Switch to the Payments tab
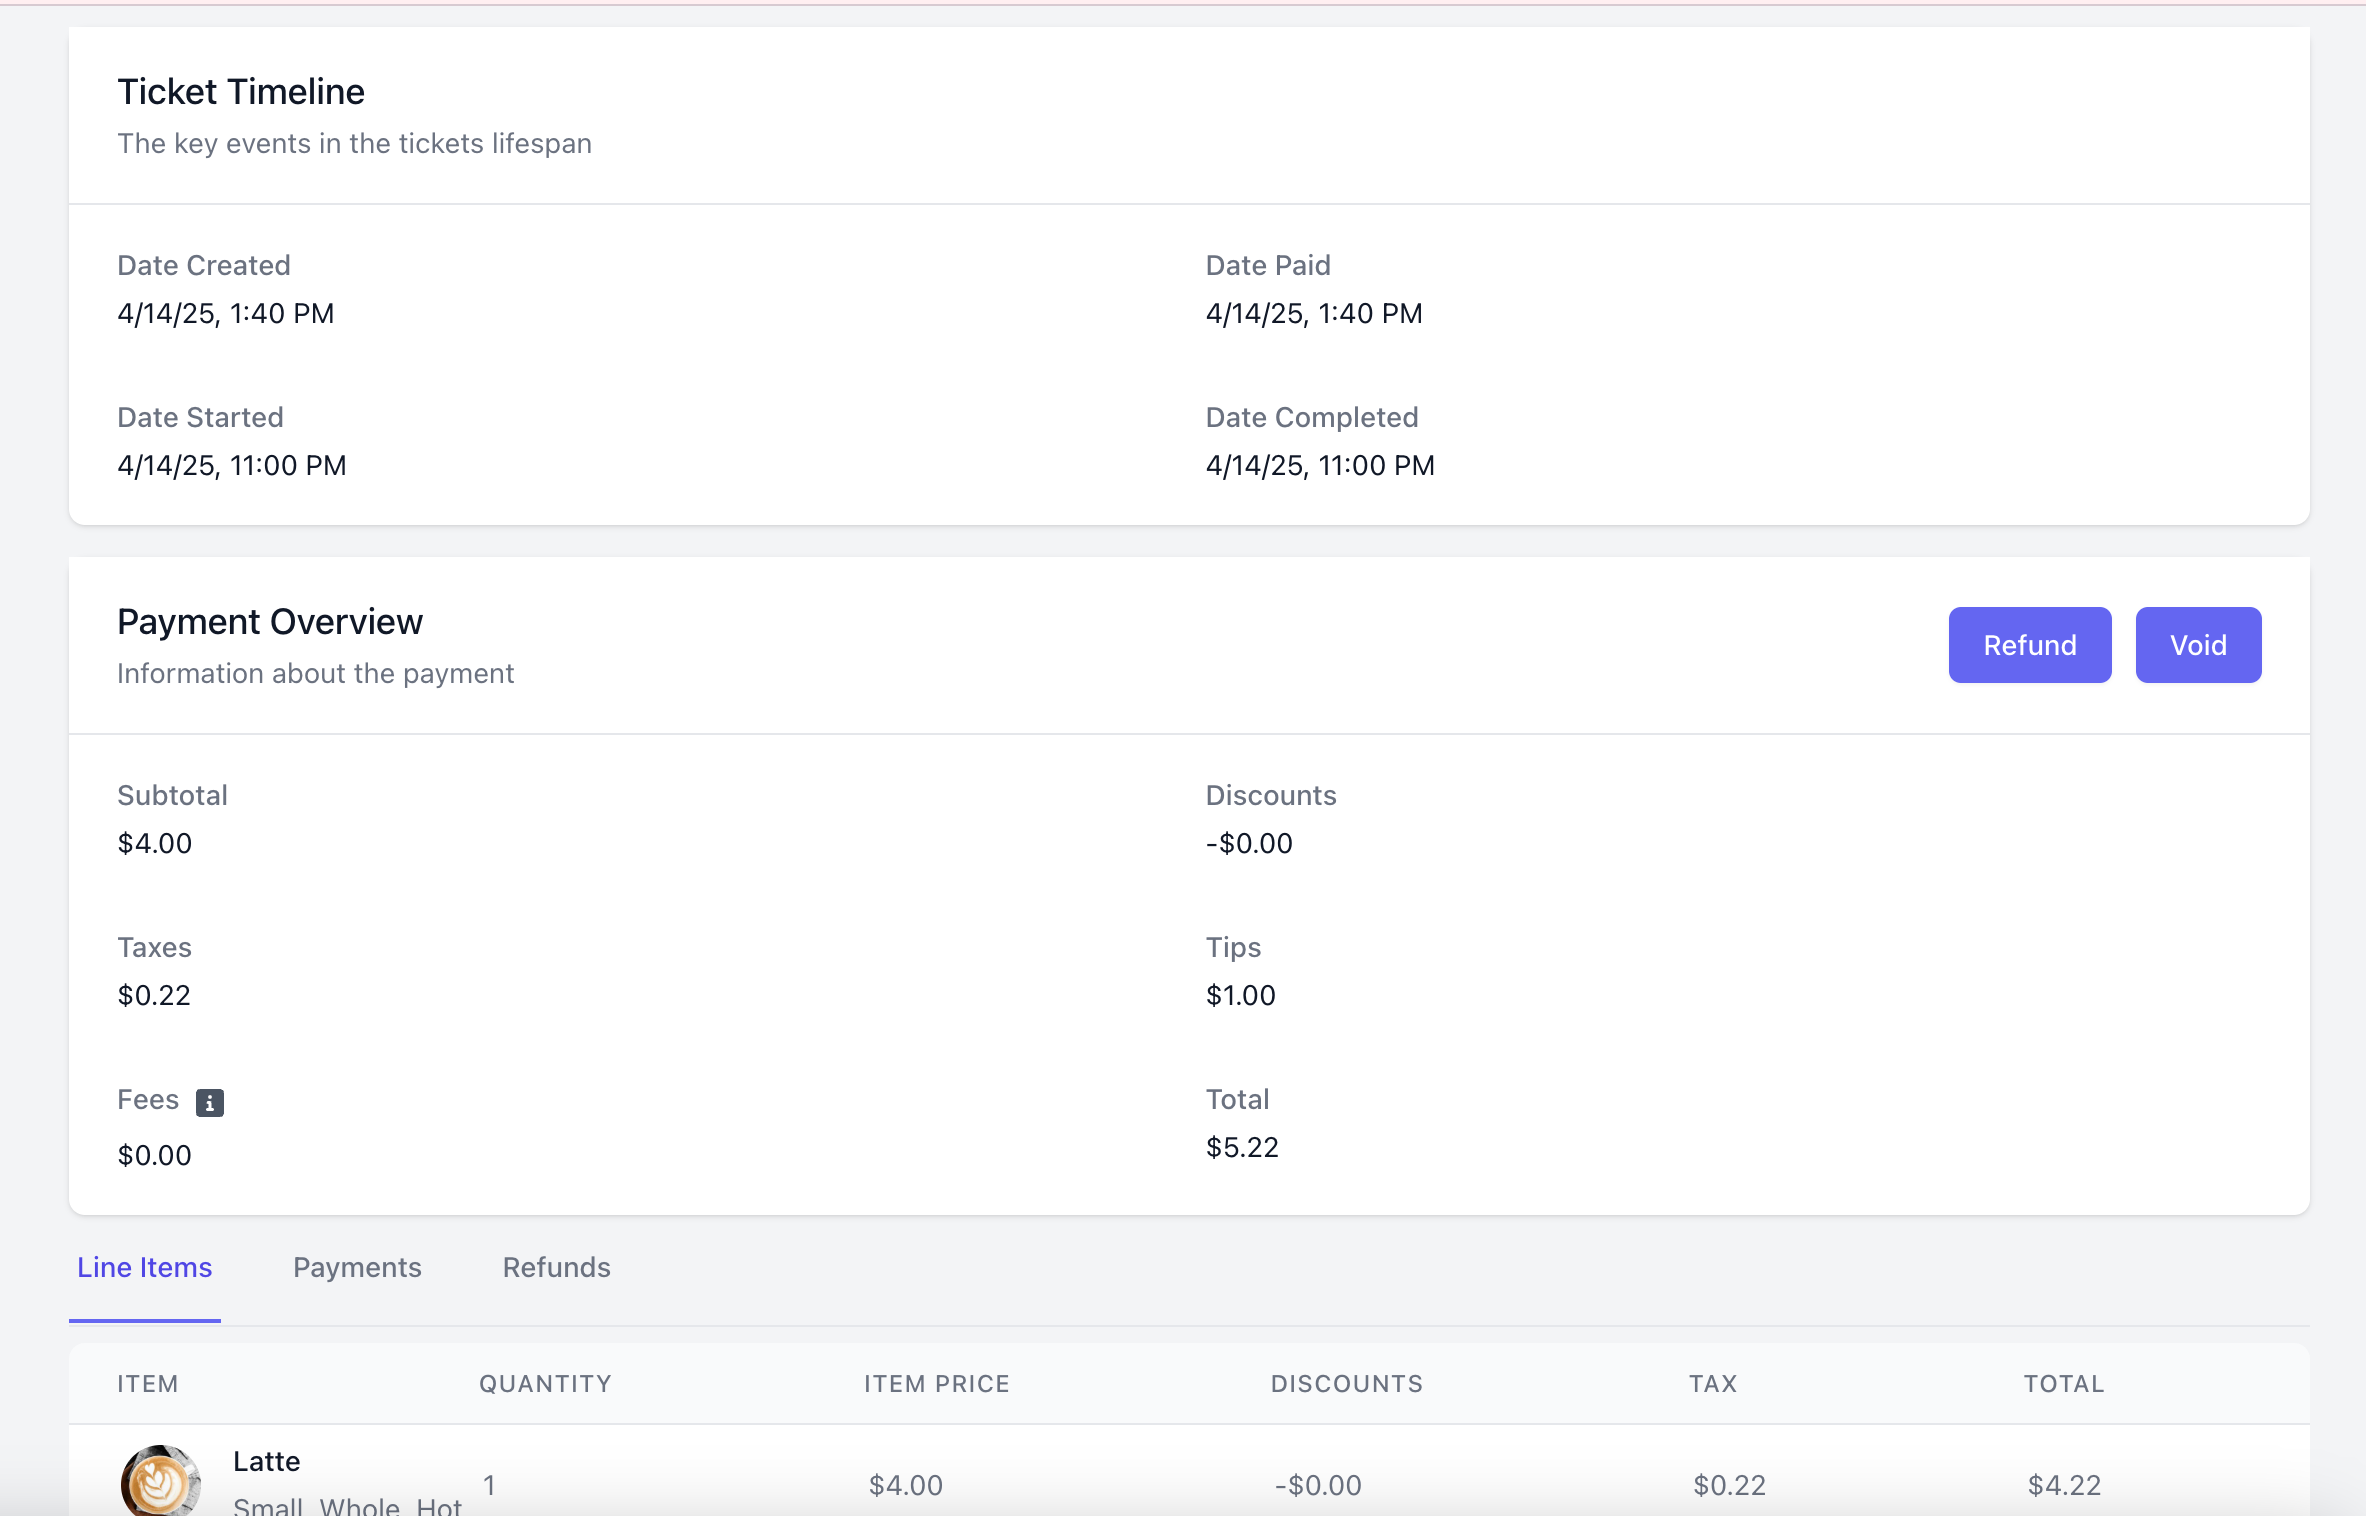This screenshot has height=1516, width=2366. (357, 1267)
